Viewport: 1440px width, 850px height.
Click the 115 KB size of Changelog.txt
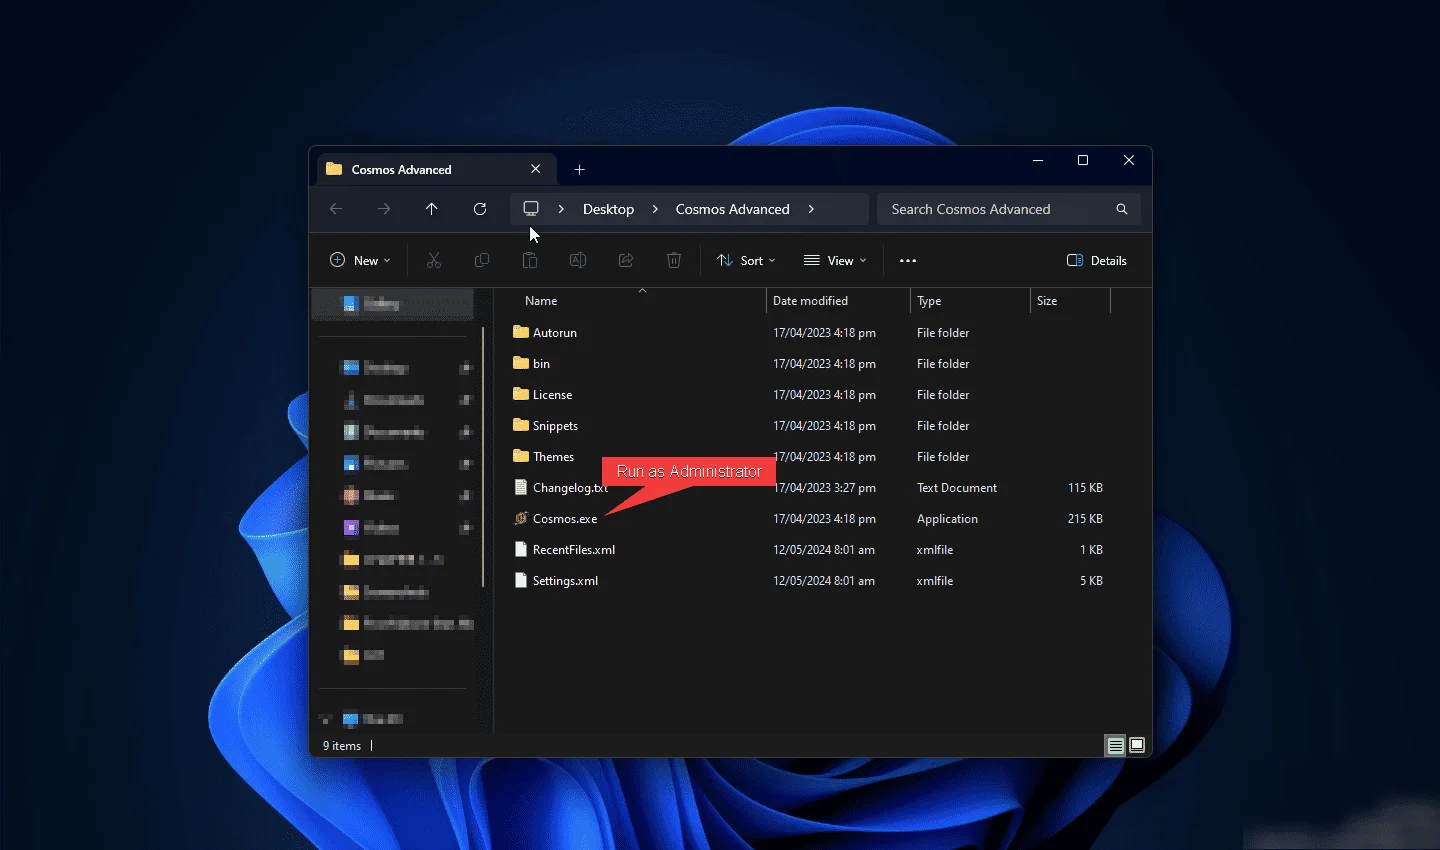pos(1085,487)
